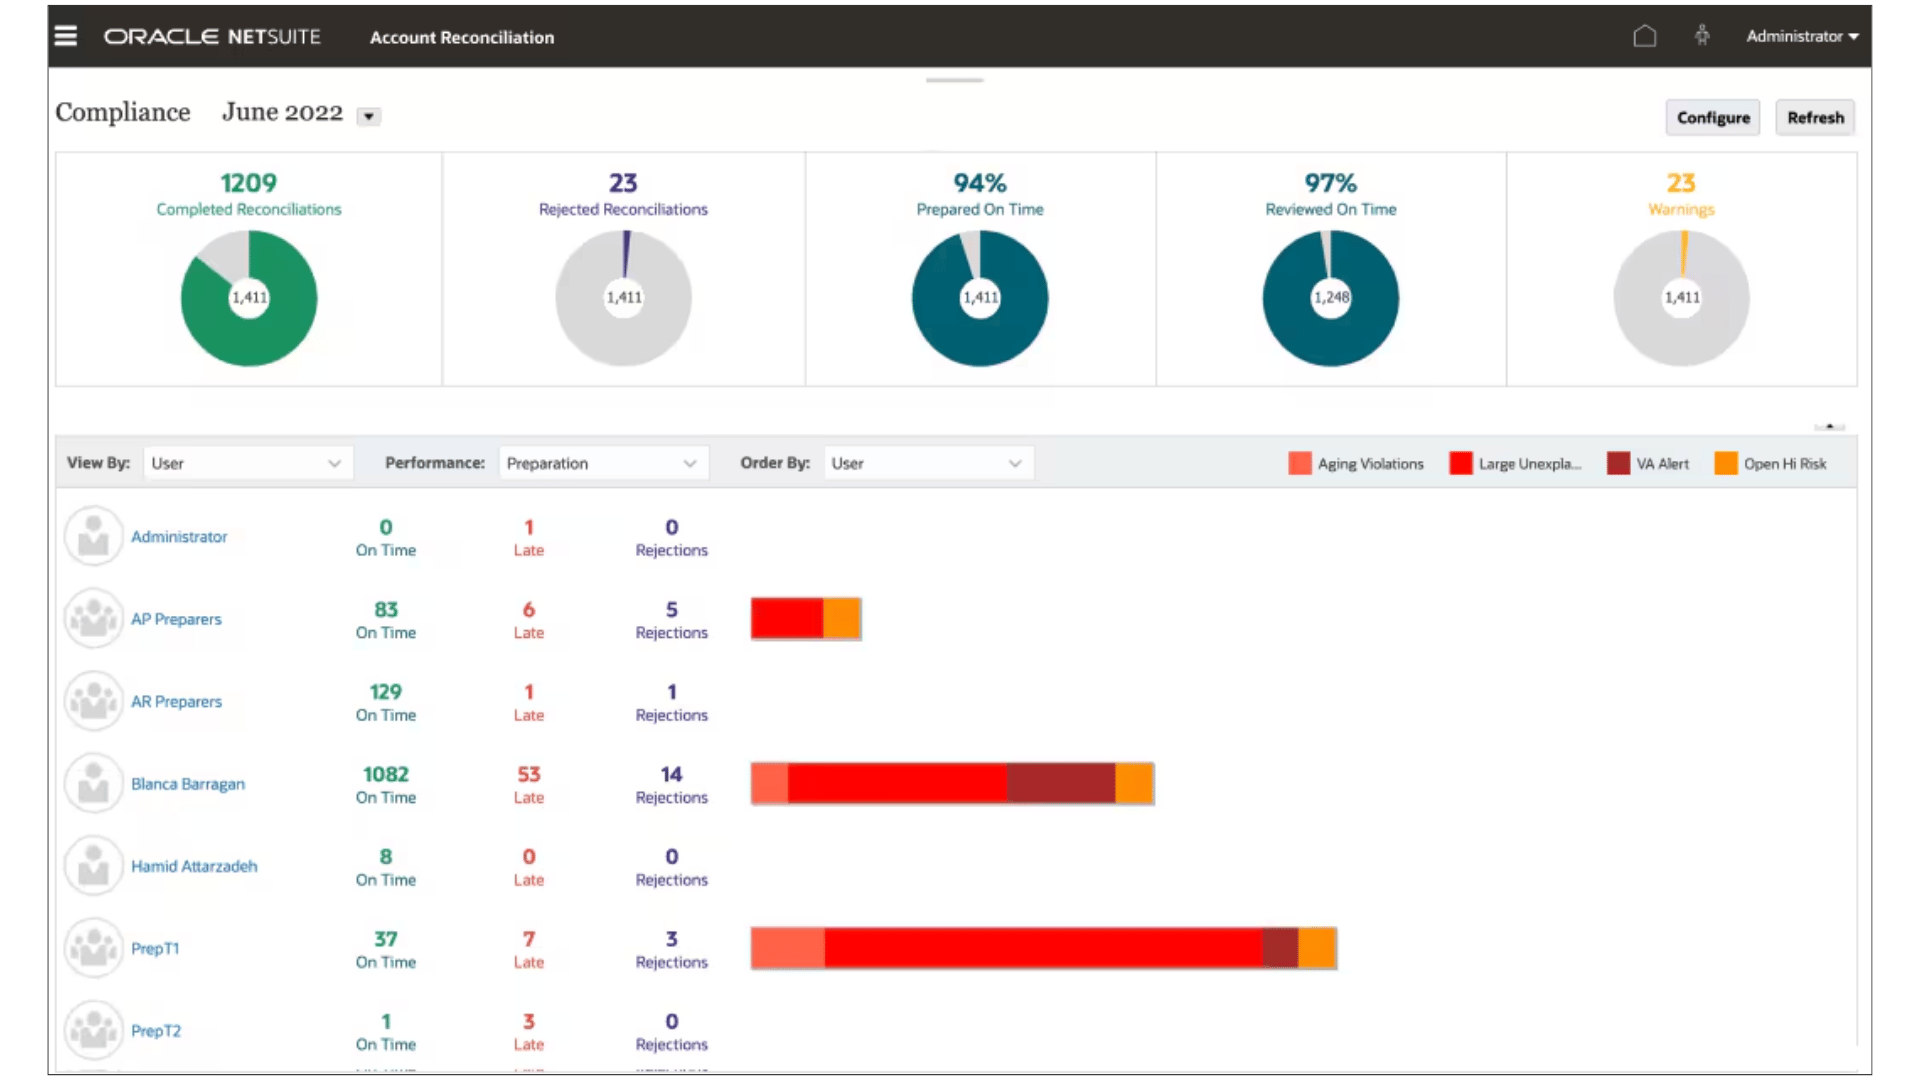
Task: Click the Home icon in header
Action: tap(1645, 36)
